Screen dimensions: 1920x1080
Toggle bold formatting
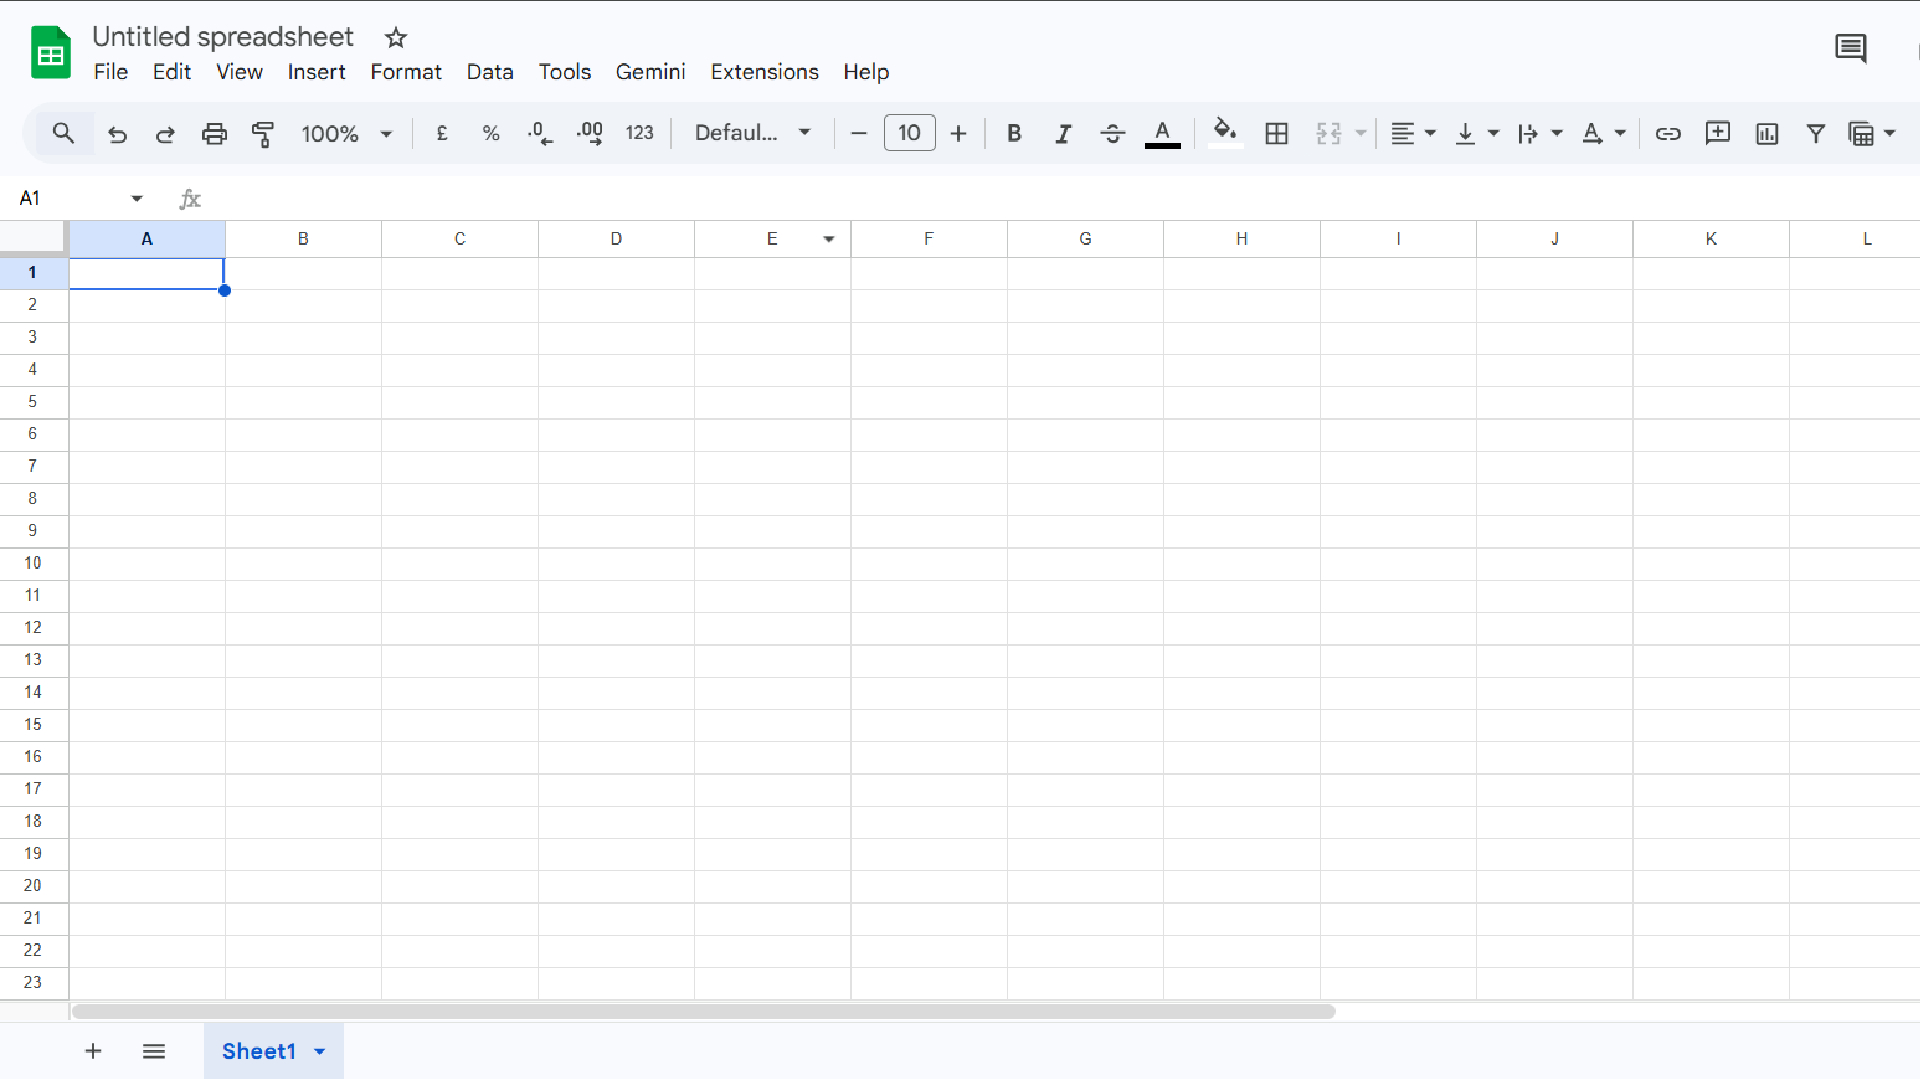coord(1014,133)
